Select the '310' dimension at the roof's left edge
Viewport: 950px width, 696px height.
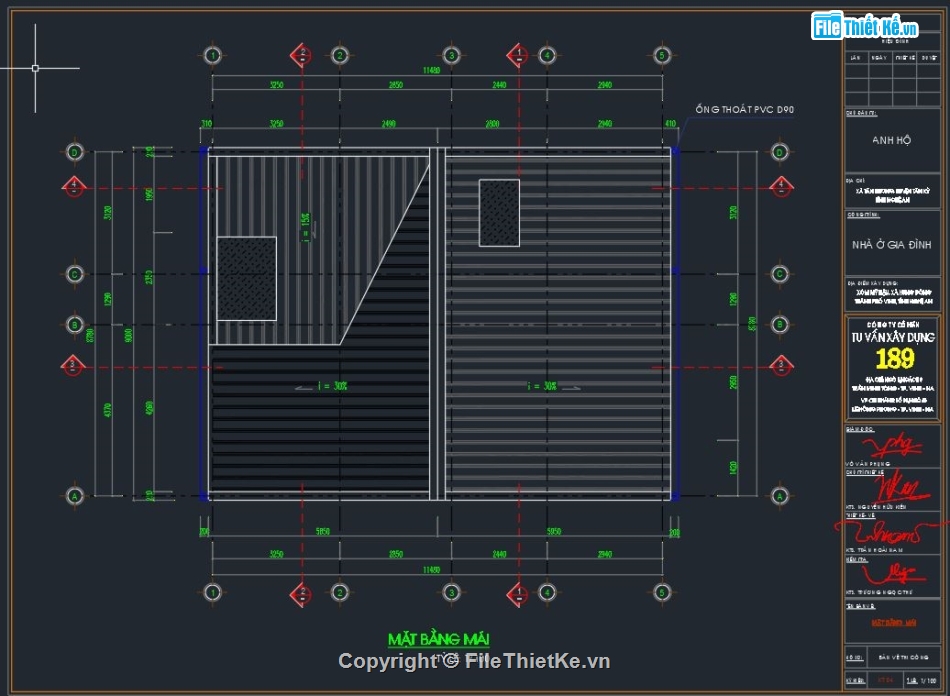click(207, 124)
